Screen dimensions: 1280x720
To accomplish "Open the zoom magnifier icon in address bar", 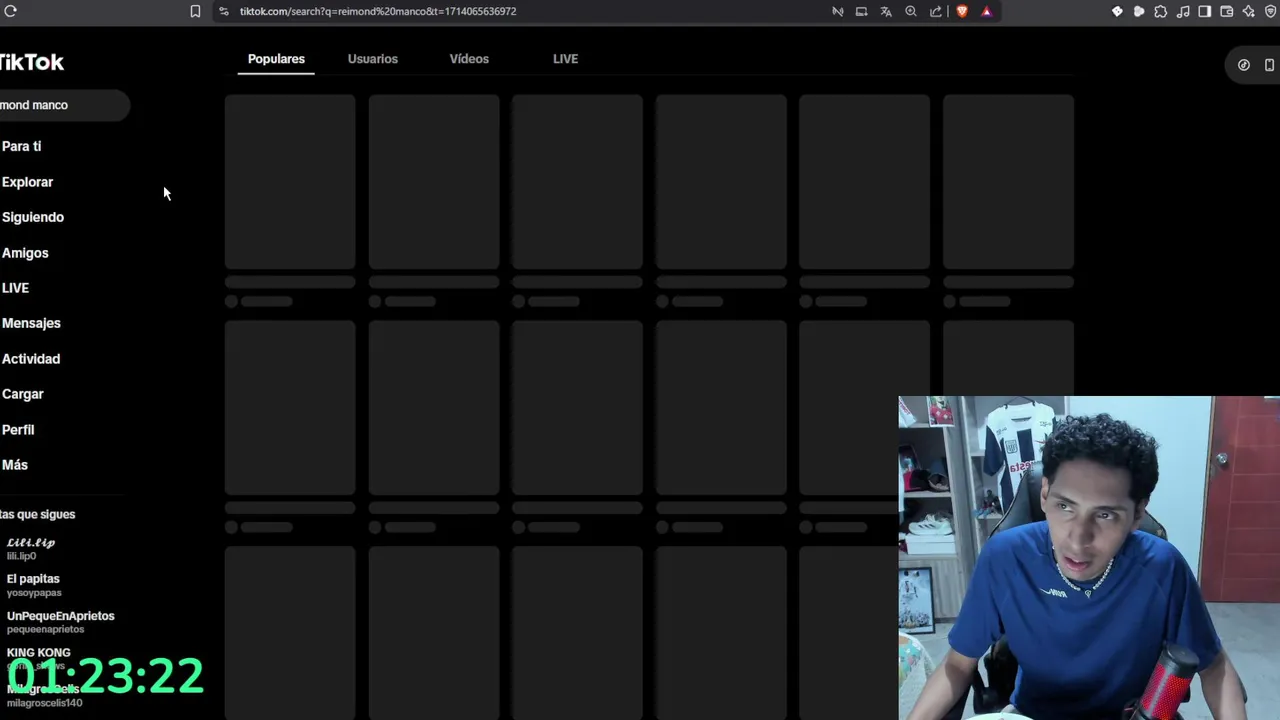I will click(x=911, y=11).
